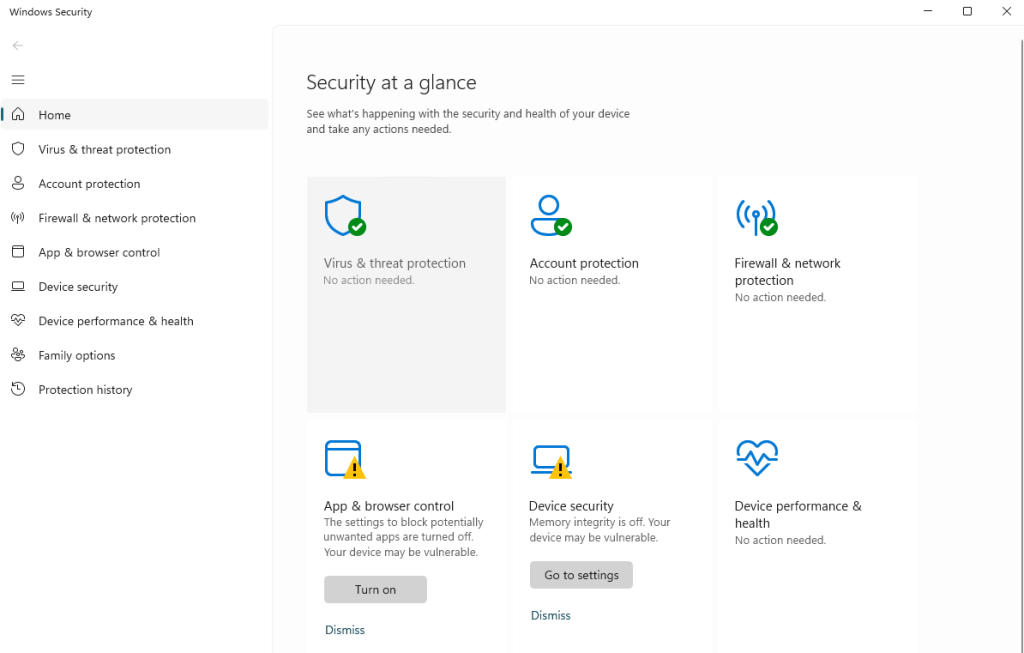Click the Device performance & health tile title
1024x653 pixels.
798,515
